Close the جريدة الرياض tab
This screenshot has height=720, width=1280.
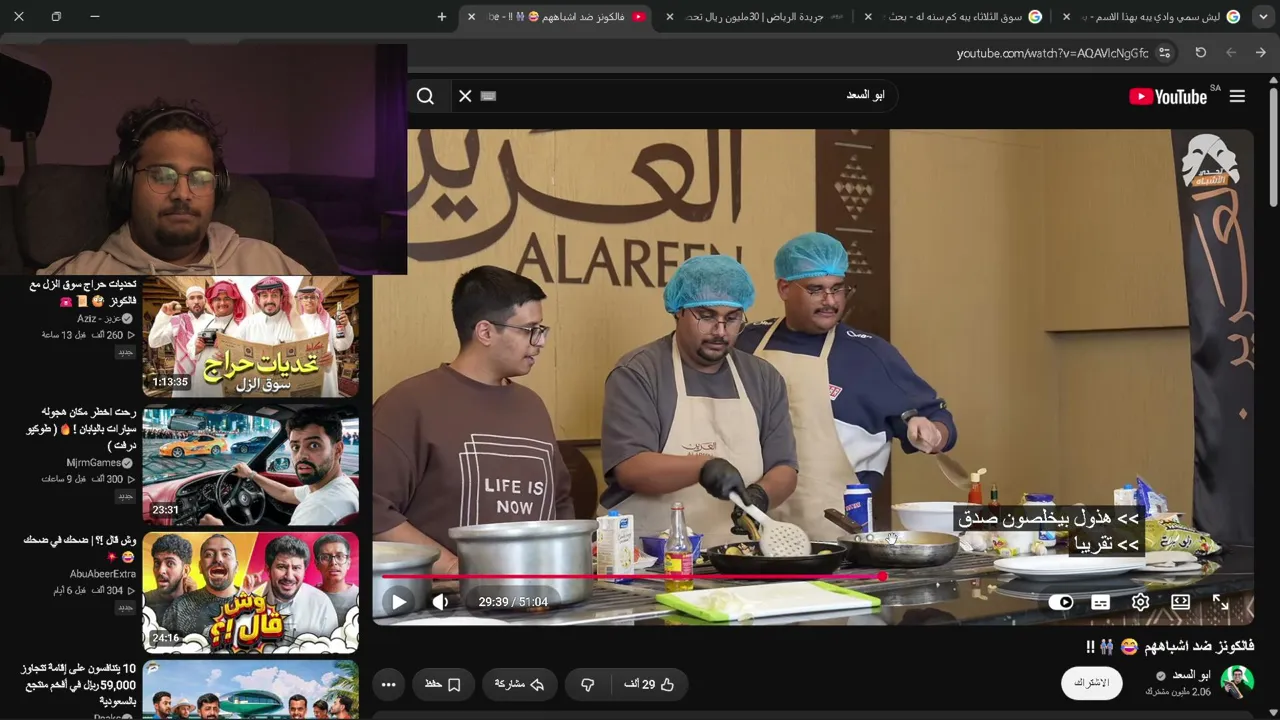[670, 17]
